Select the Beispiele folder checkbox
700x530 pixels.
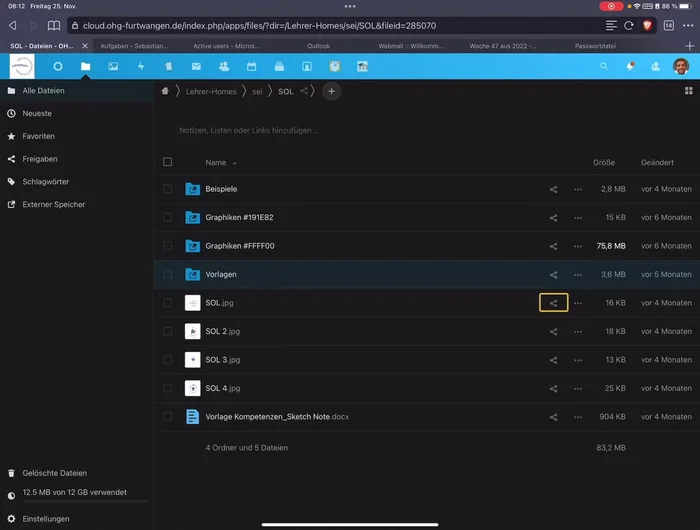coord(168,189)
